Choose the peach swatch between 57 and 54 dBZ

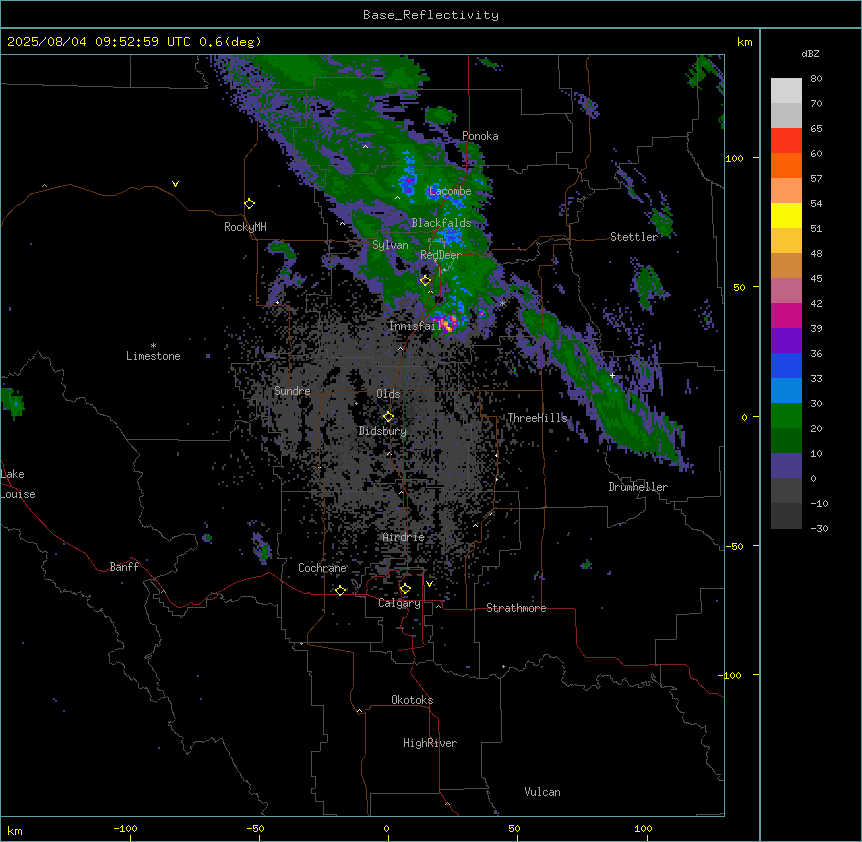click(786, 191)
